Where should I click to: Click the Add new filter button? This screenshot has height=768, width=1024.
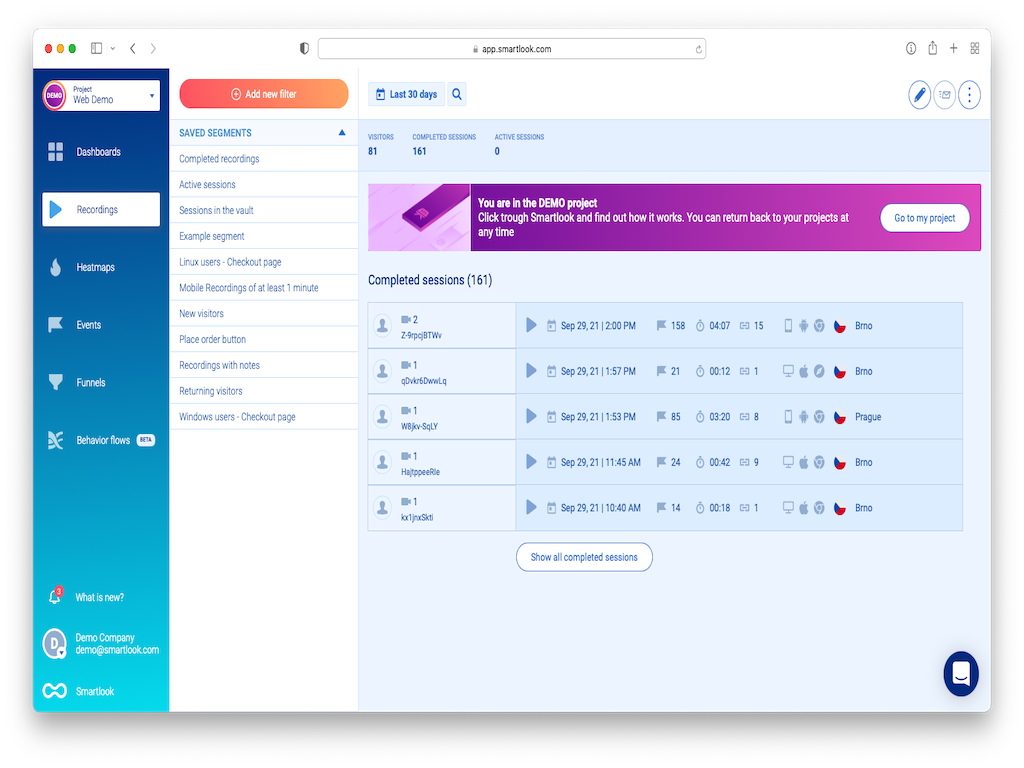click(x=264, y=94)
